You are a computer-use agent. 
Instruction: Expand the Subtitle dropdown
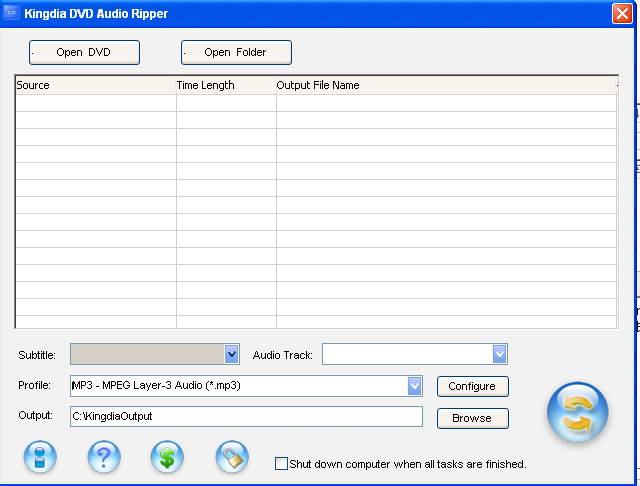click(x=231, y=354)
